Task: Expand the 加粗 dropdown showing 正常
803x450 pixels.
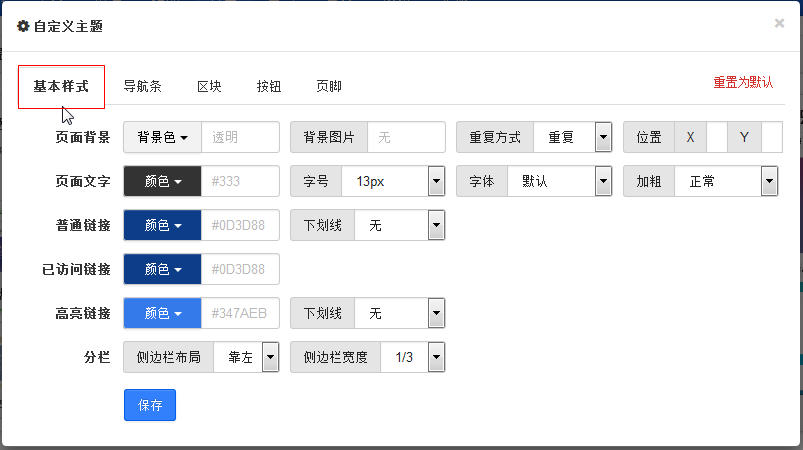Action: tap(726, 181)
